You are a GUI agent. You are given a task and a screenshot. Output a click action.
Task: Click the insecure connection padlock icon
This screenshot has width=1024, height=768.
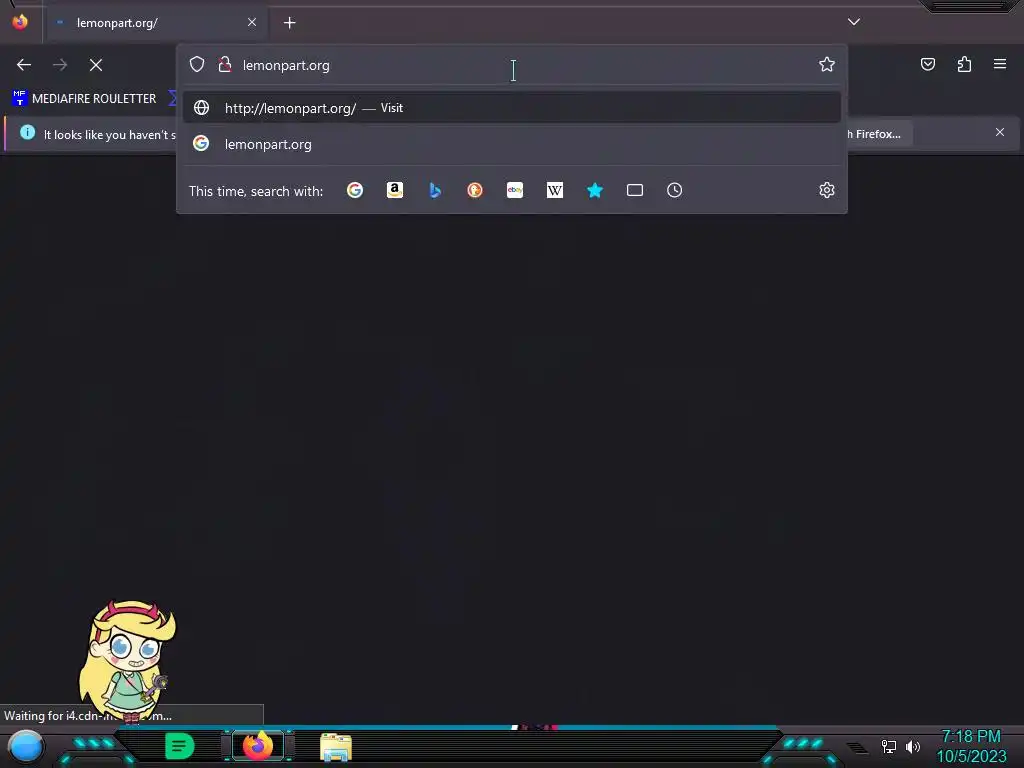[x=225, y=65]
